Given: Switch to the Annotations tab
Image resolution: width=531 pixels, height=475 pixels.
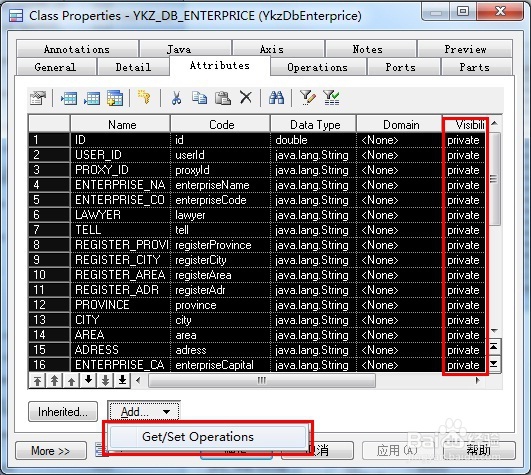Looking at the screenshot, I should pos(77,49).
